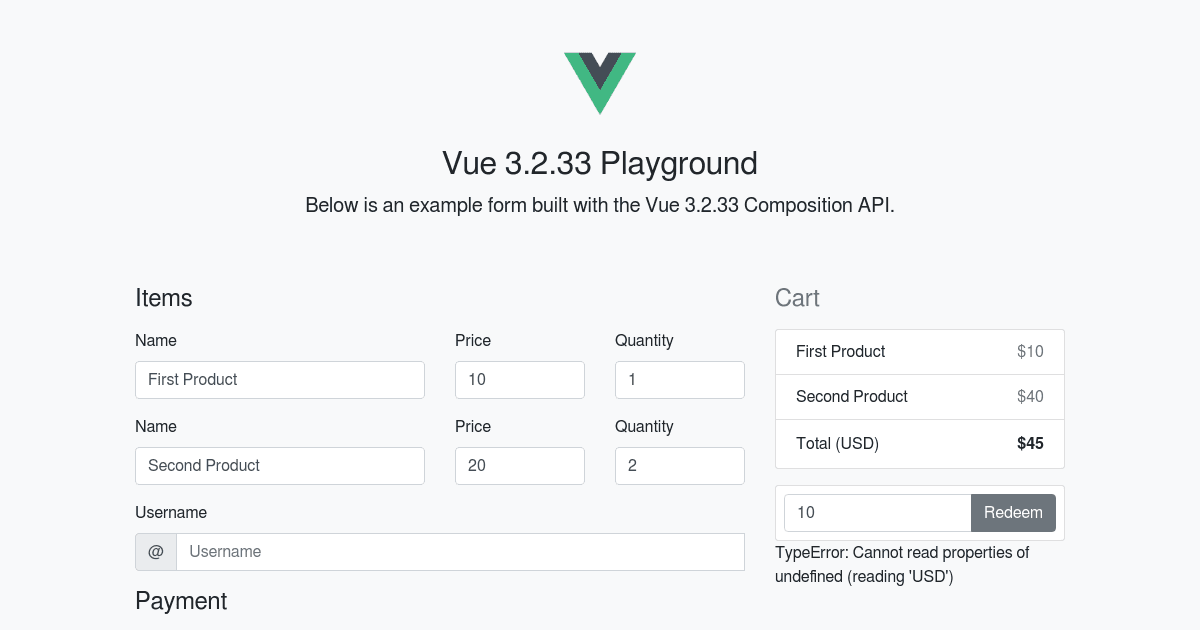Screen dimensions: 1200x630
Task: Click the Payment section heading
Action: pos(181,601)
